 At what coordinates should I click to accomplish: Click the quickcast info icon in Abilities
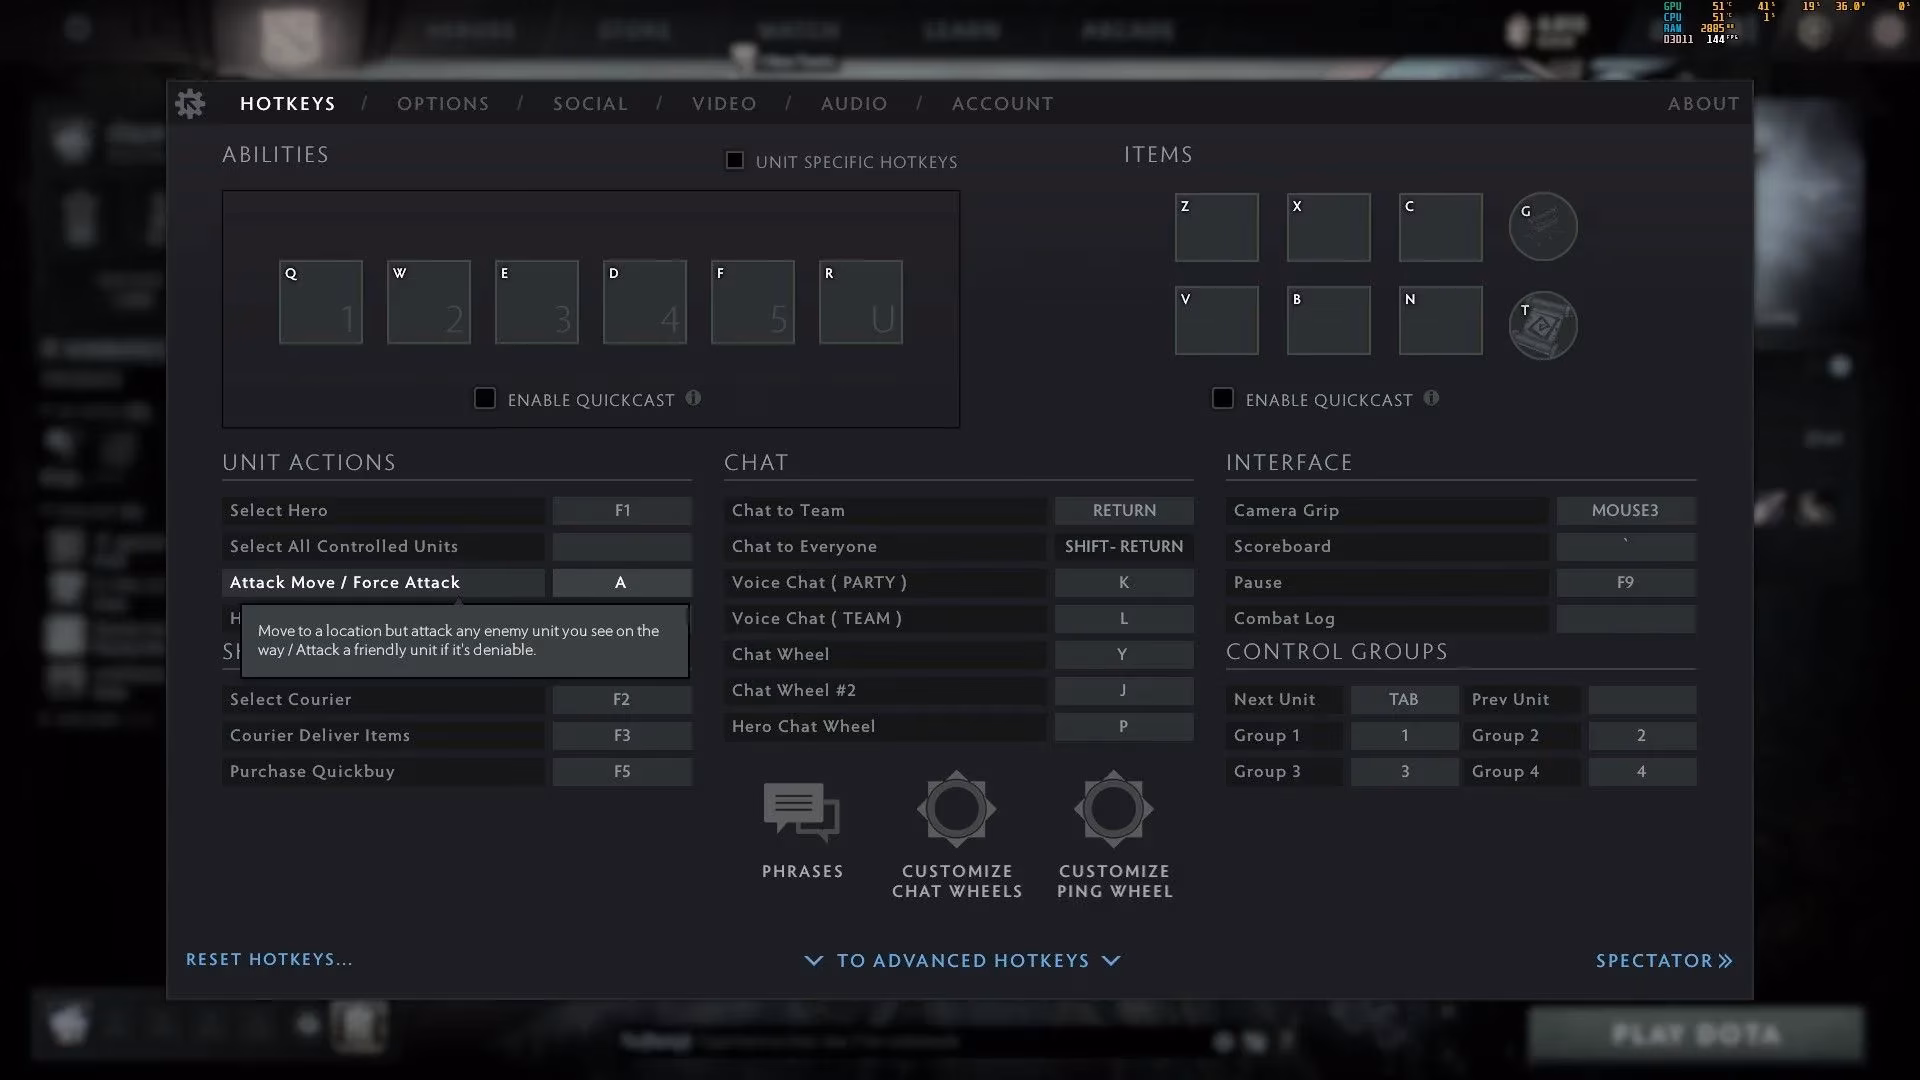pyautogui.click(x=693, y=397)
